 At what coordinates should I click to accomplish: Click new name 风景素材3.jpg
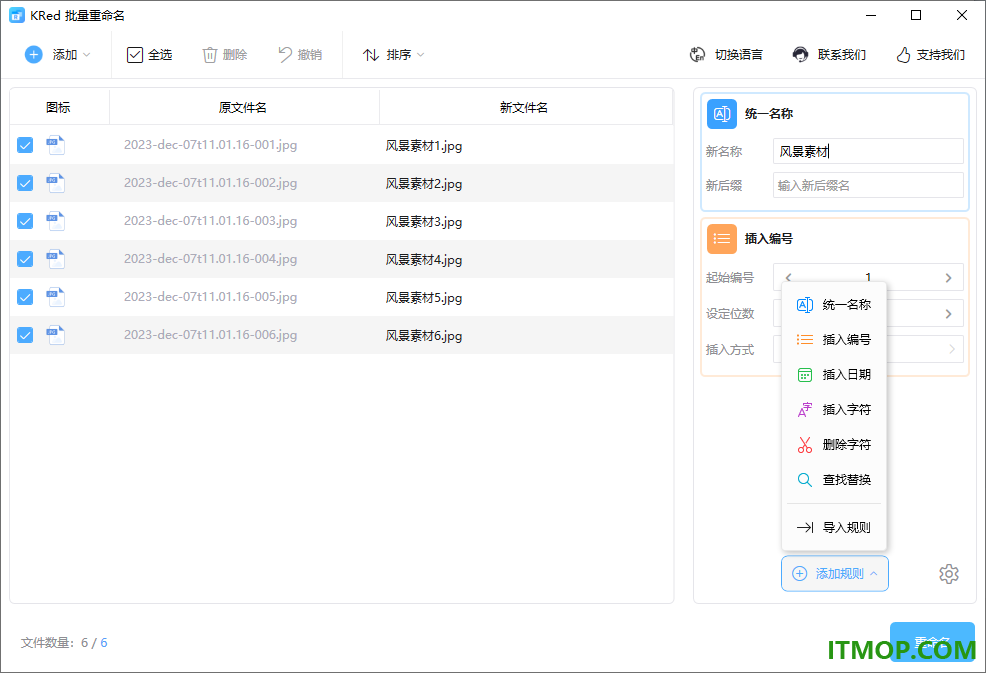[x=424, y=221]
